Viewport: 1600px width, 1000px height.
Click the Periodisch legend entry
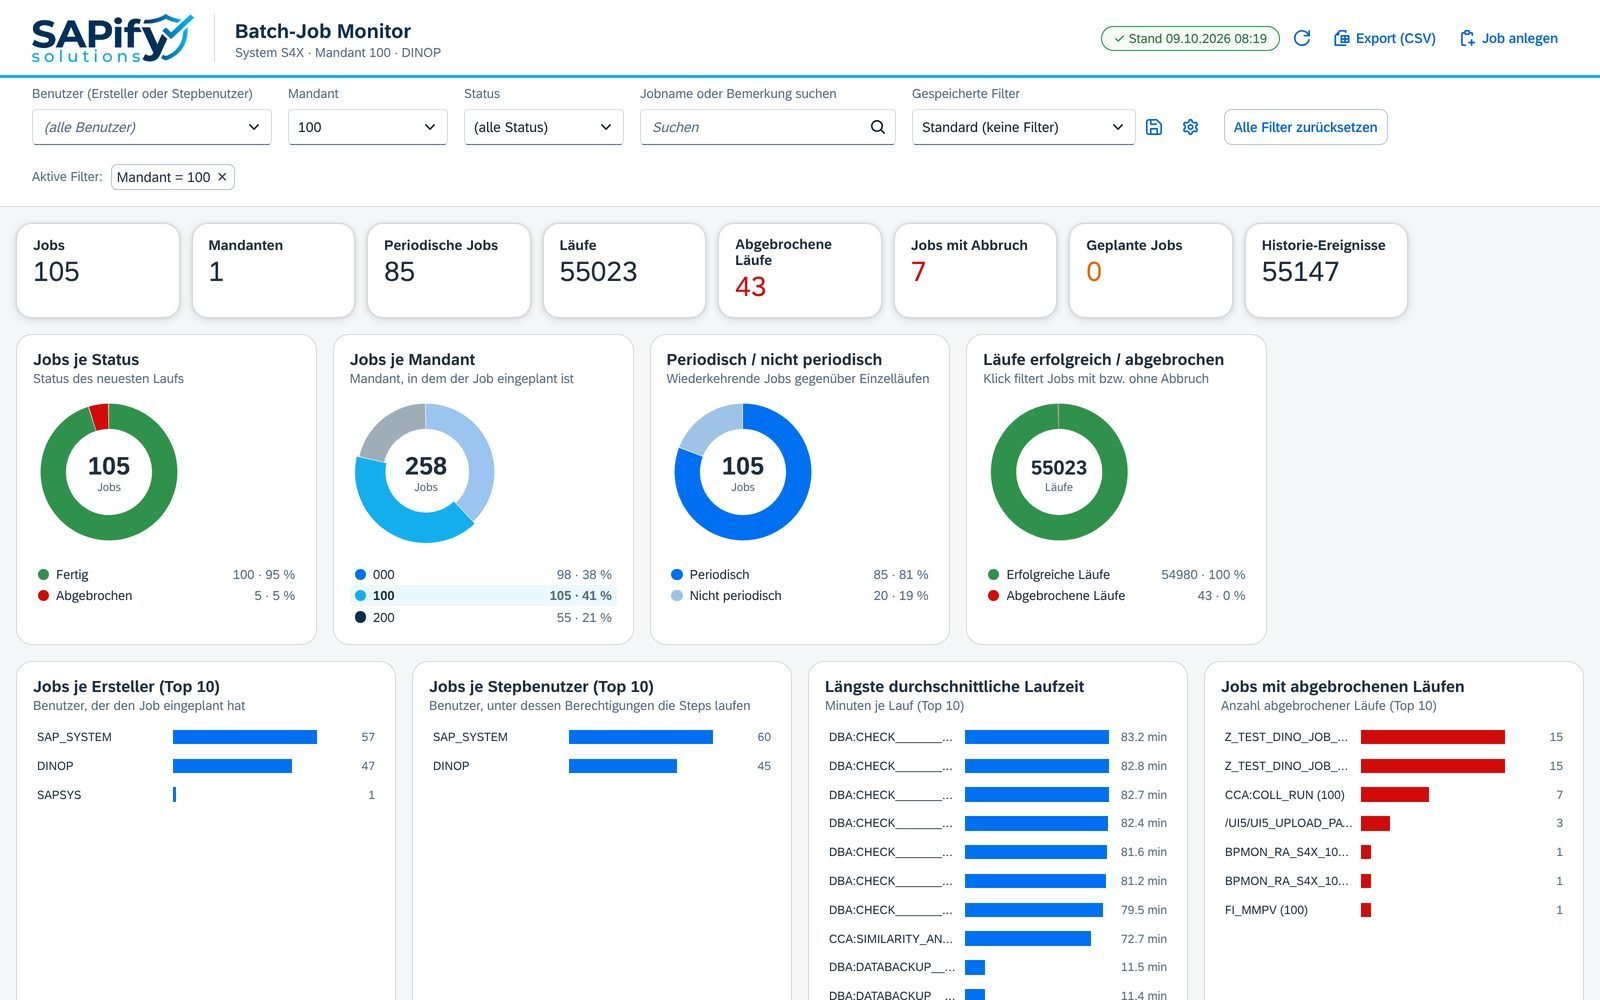[800, 574]
